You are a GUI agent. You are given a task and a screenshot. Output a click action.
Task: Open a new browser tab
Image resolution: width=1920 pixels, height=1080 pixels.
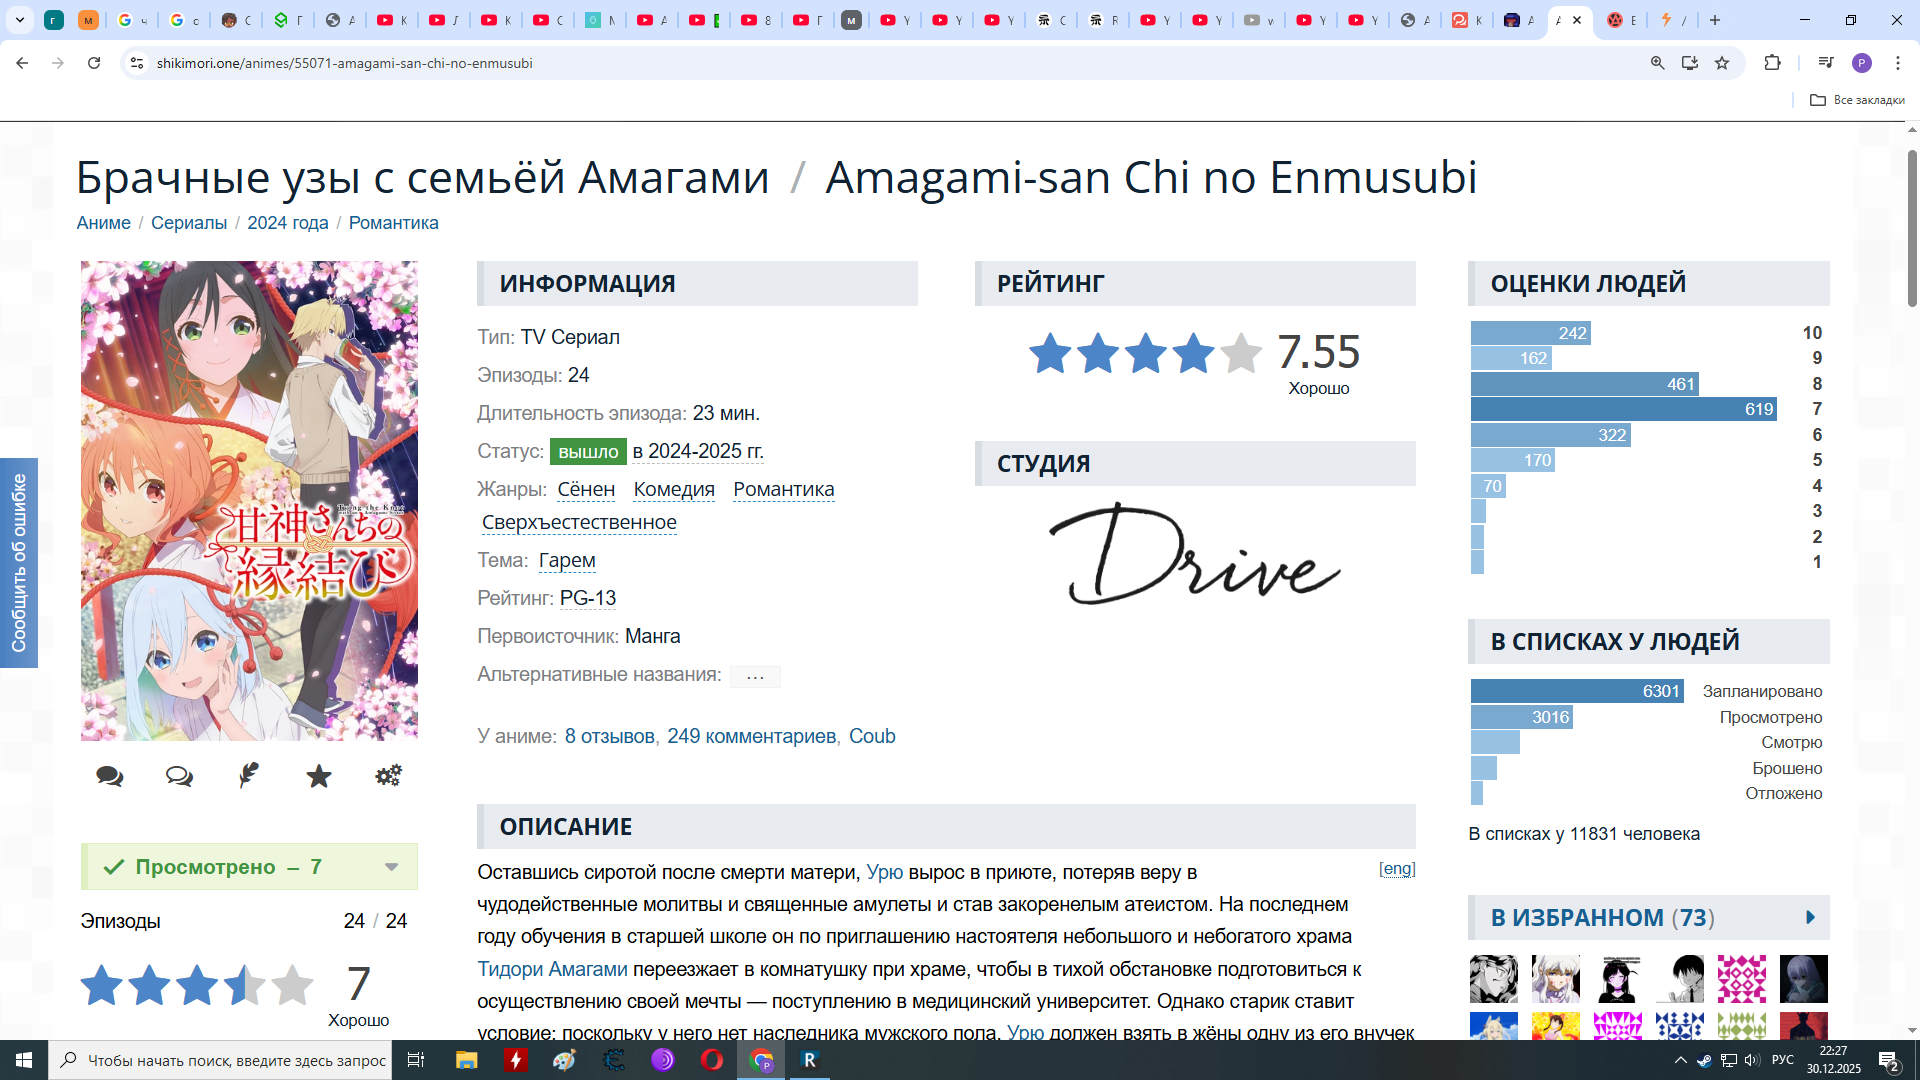click(1715, 20)
